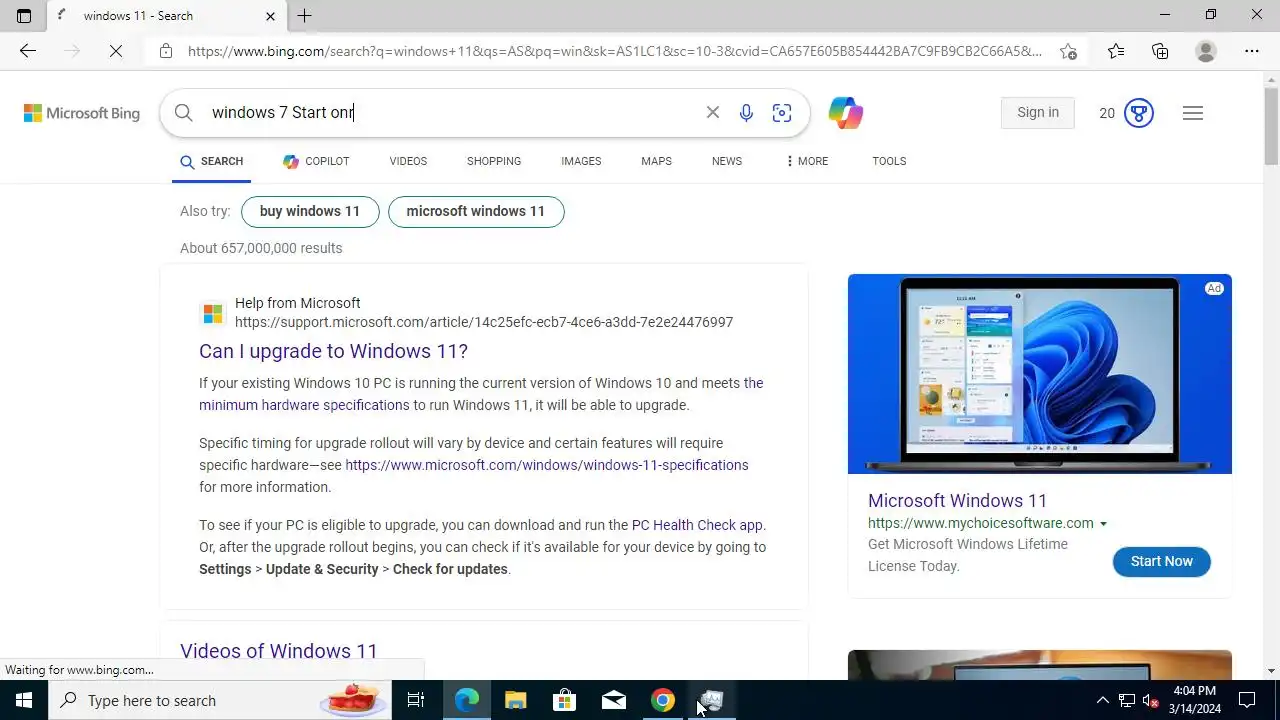The image size is (1280, 720).
Task: Open the TOOLS option
Action: click(889, 161)
